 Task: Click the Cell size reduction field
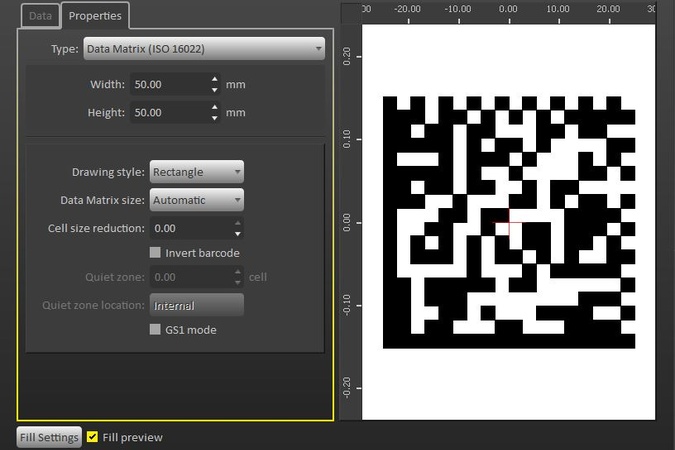[x=190, y=229]
